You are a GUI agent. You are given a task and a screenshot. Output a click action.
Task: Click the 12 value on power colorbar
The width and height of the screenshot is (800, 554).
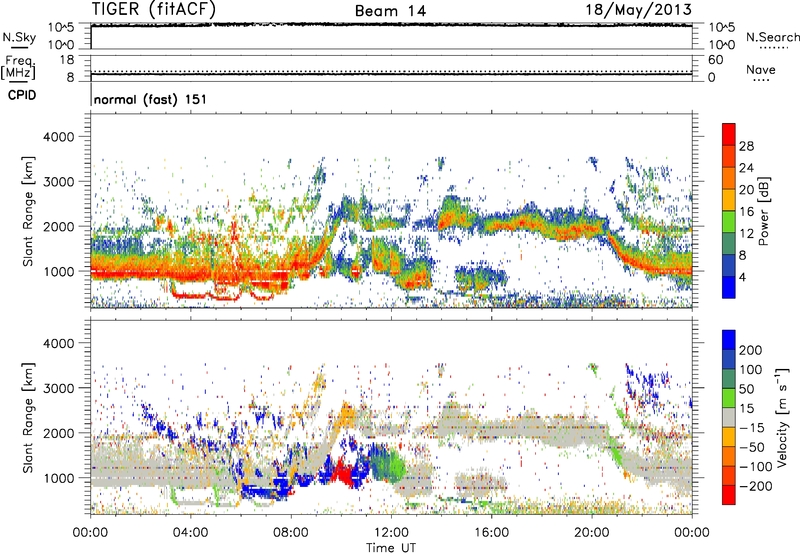pos(746,234)
